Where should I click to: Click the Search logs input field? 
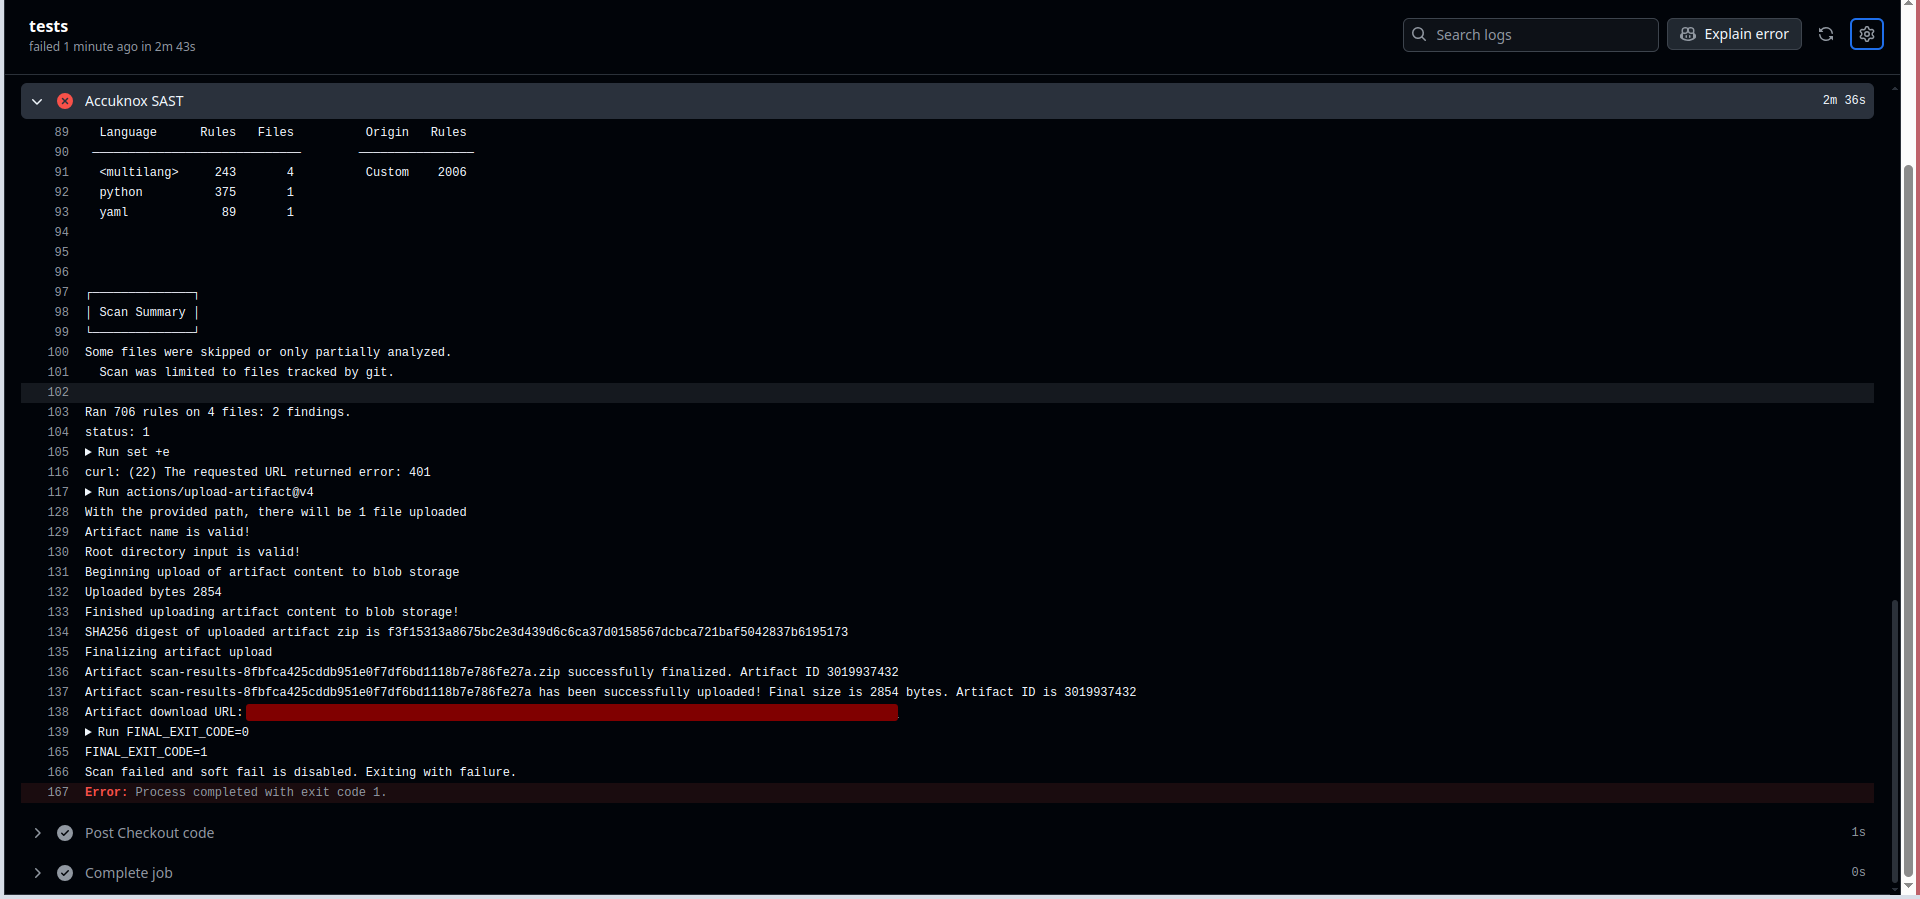click(1530, 34)
